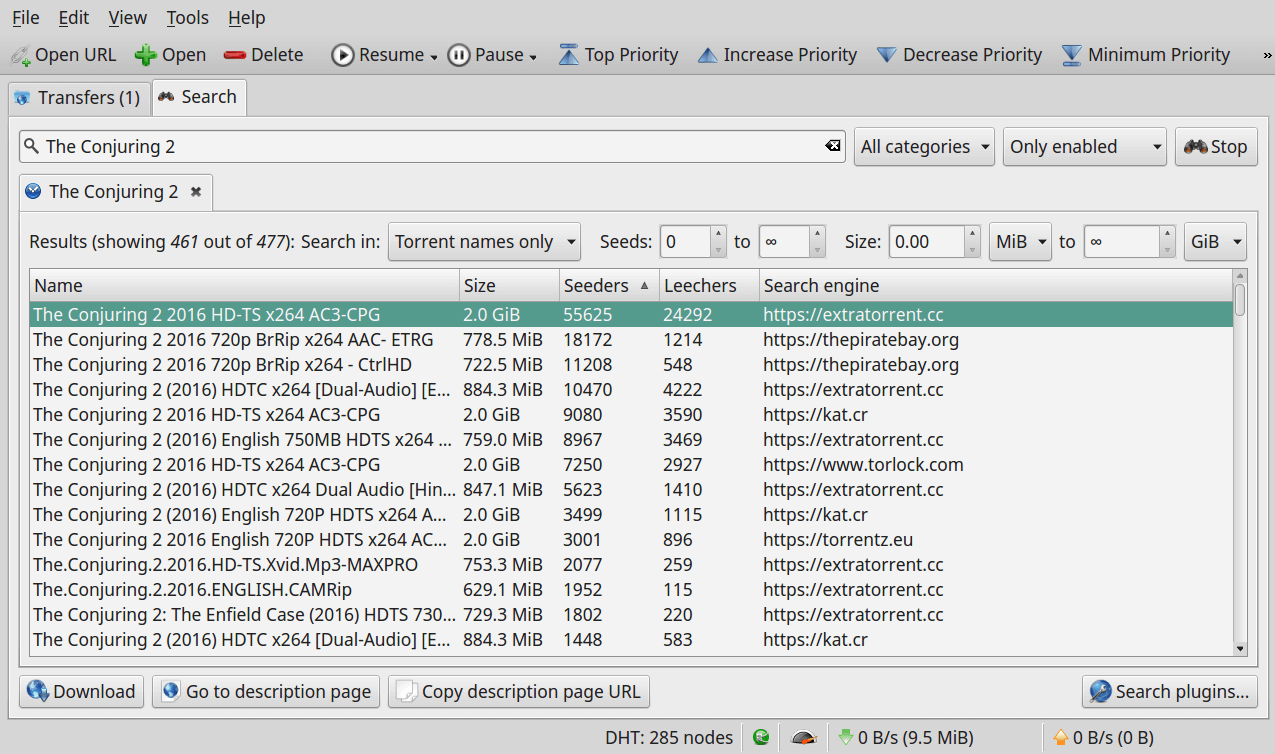Switch to the Transfers (1) tab
Screen dimensions: 1275x754
78,98
